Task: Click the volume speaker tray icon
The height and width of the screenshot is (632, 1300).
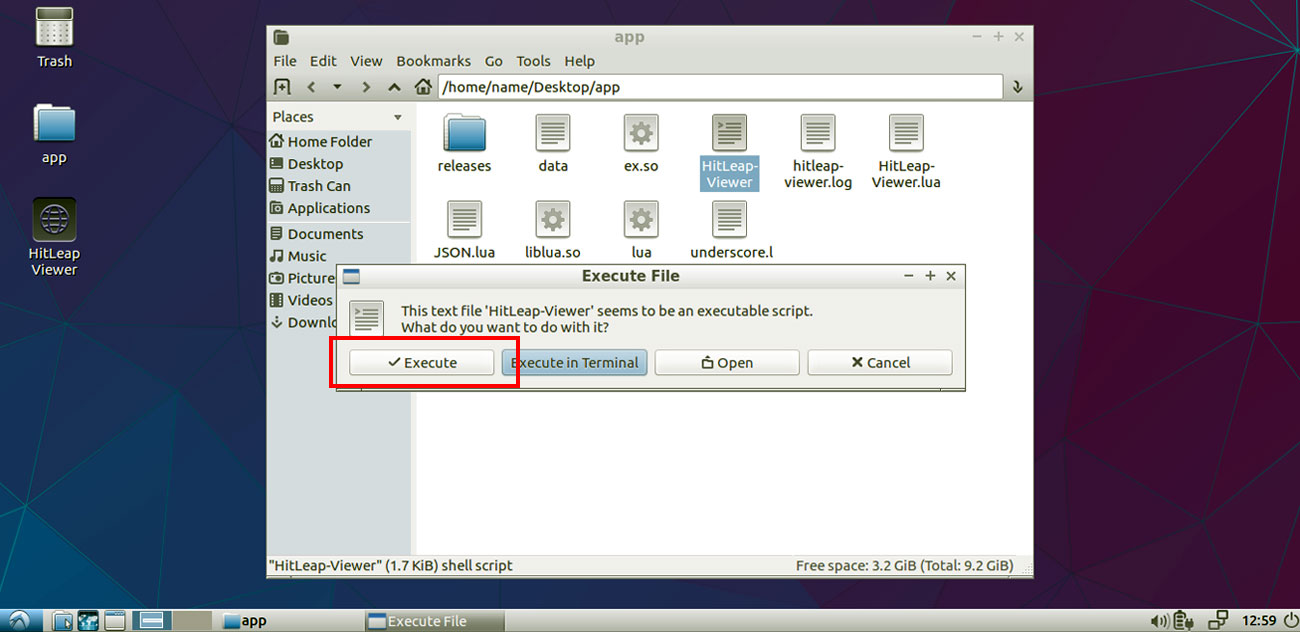Action: tap(1160, 621)
